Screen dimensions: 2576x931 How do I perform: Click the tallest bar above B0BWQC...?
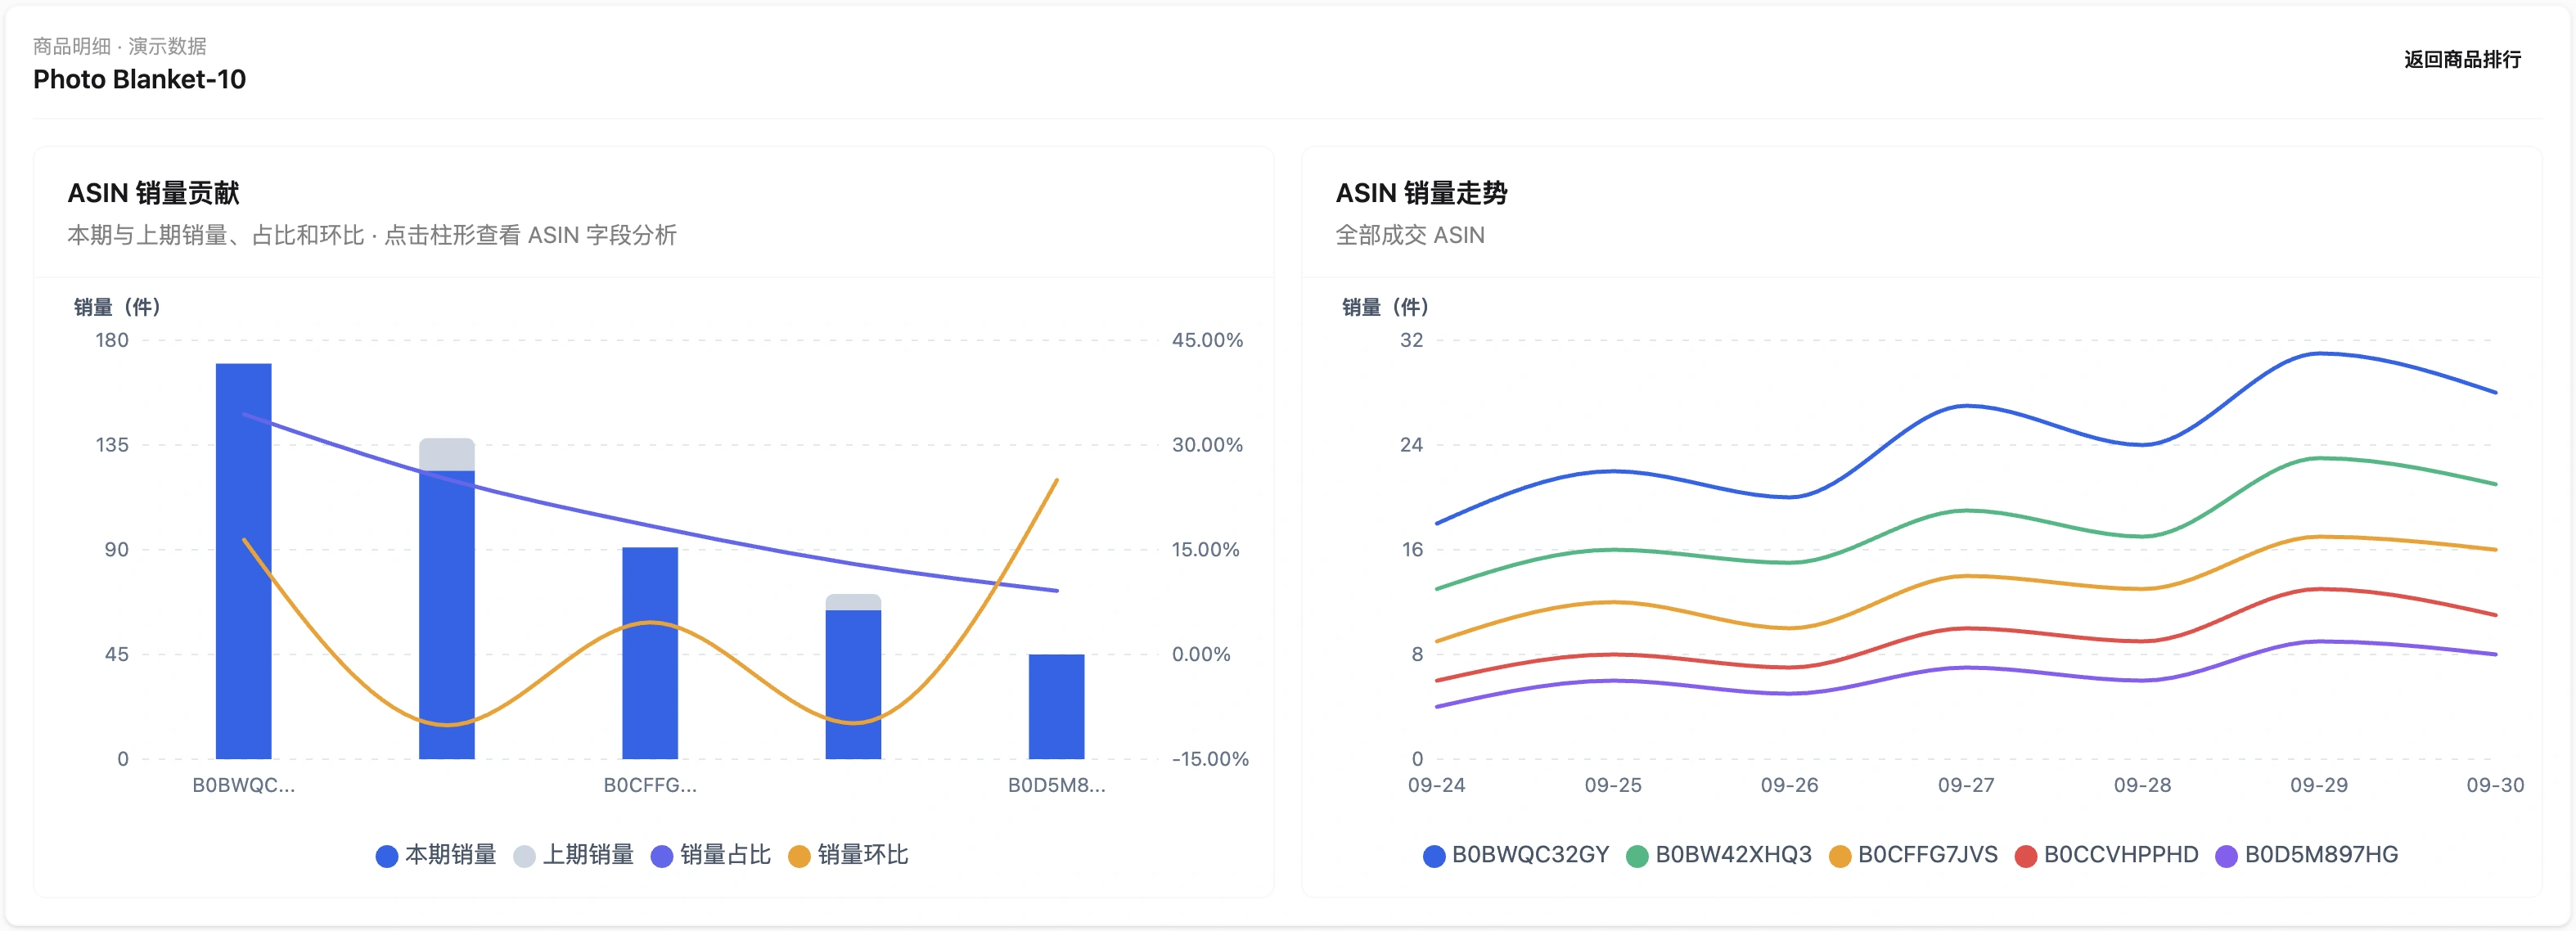(x=244, y=561)
